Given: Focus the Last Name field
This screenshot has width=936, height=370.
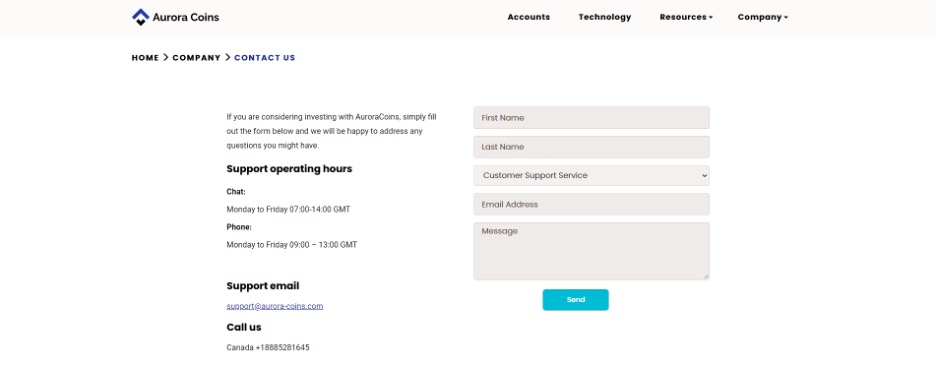Looking at the screenshot, I should 592,147.
